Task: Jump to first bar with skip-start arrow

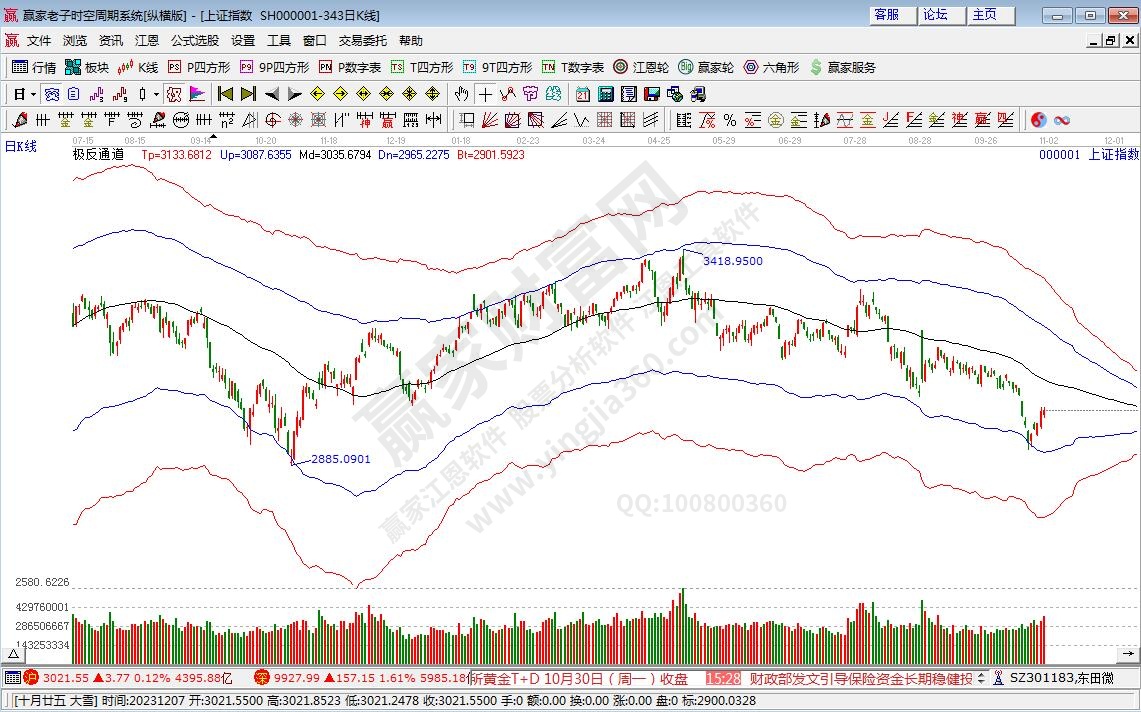Action: pos(225,94)
